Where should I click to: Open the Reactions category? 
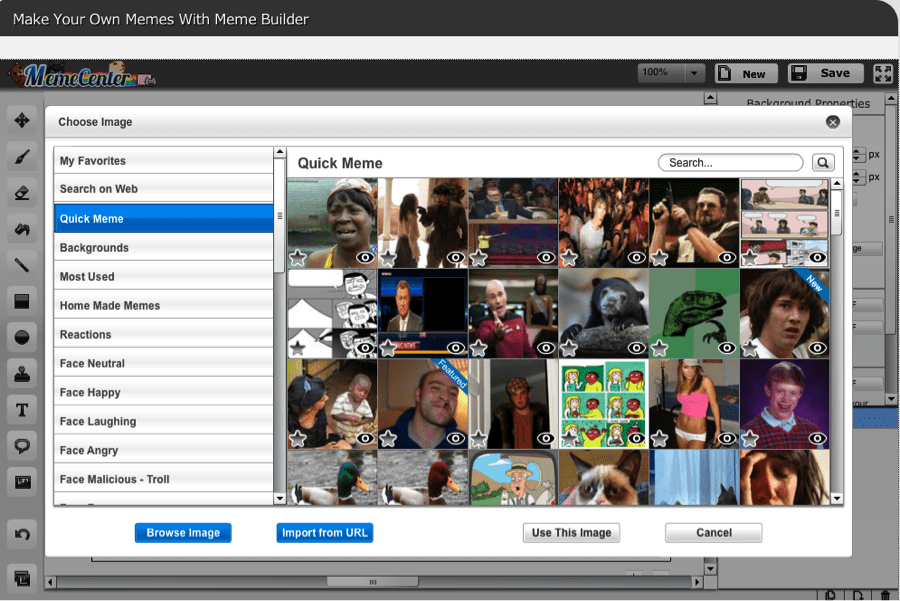point(164,334)
